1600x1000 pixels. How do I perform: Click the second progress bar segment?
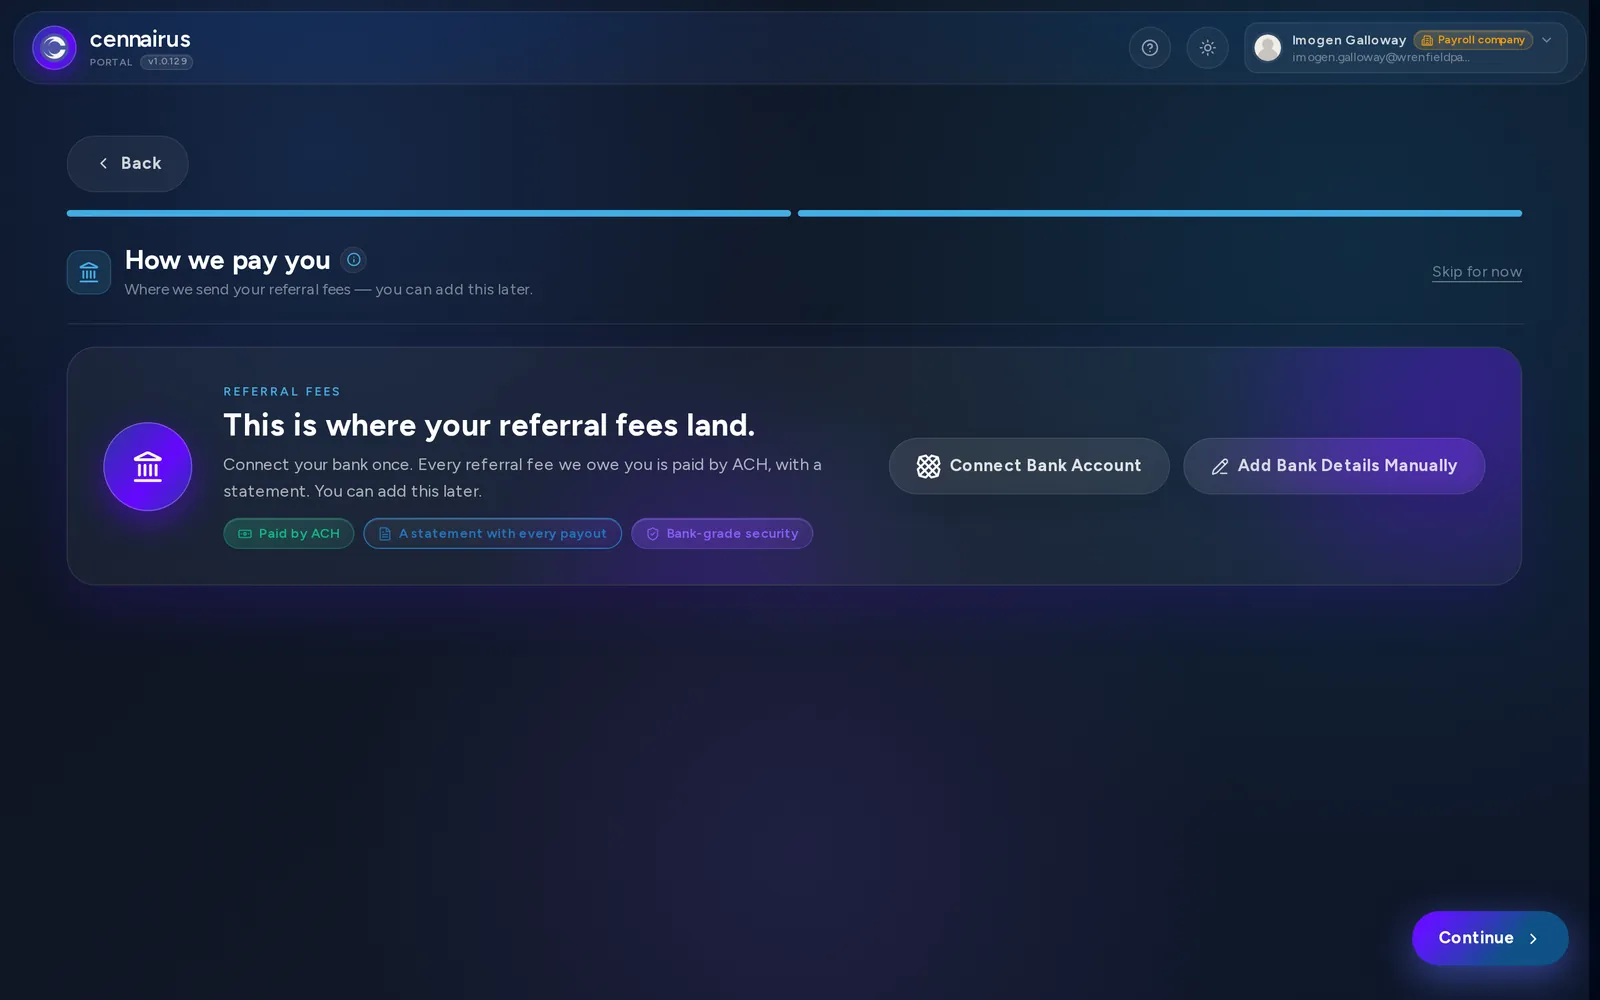(x=1160, y=213)
